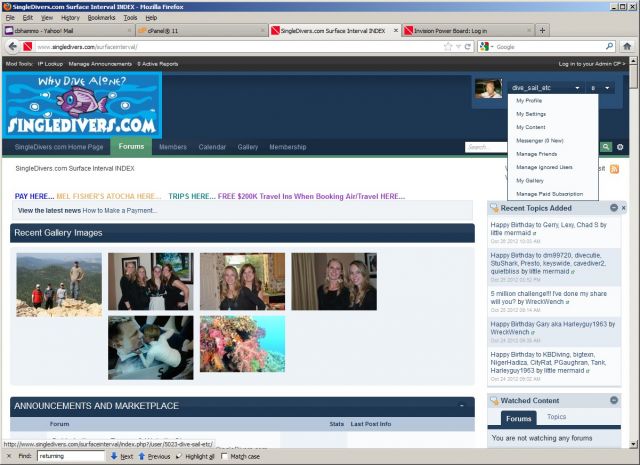Close the Recent Topics Added block

(x=623, y=208)
